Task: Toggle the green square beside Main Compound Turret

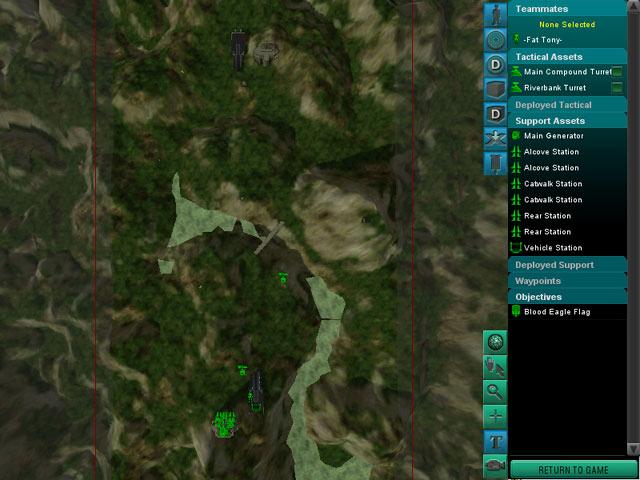Action: click(617, 72)
